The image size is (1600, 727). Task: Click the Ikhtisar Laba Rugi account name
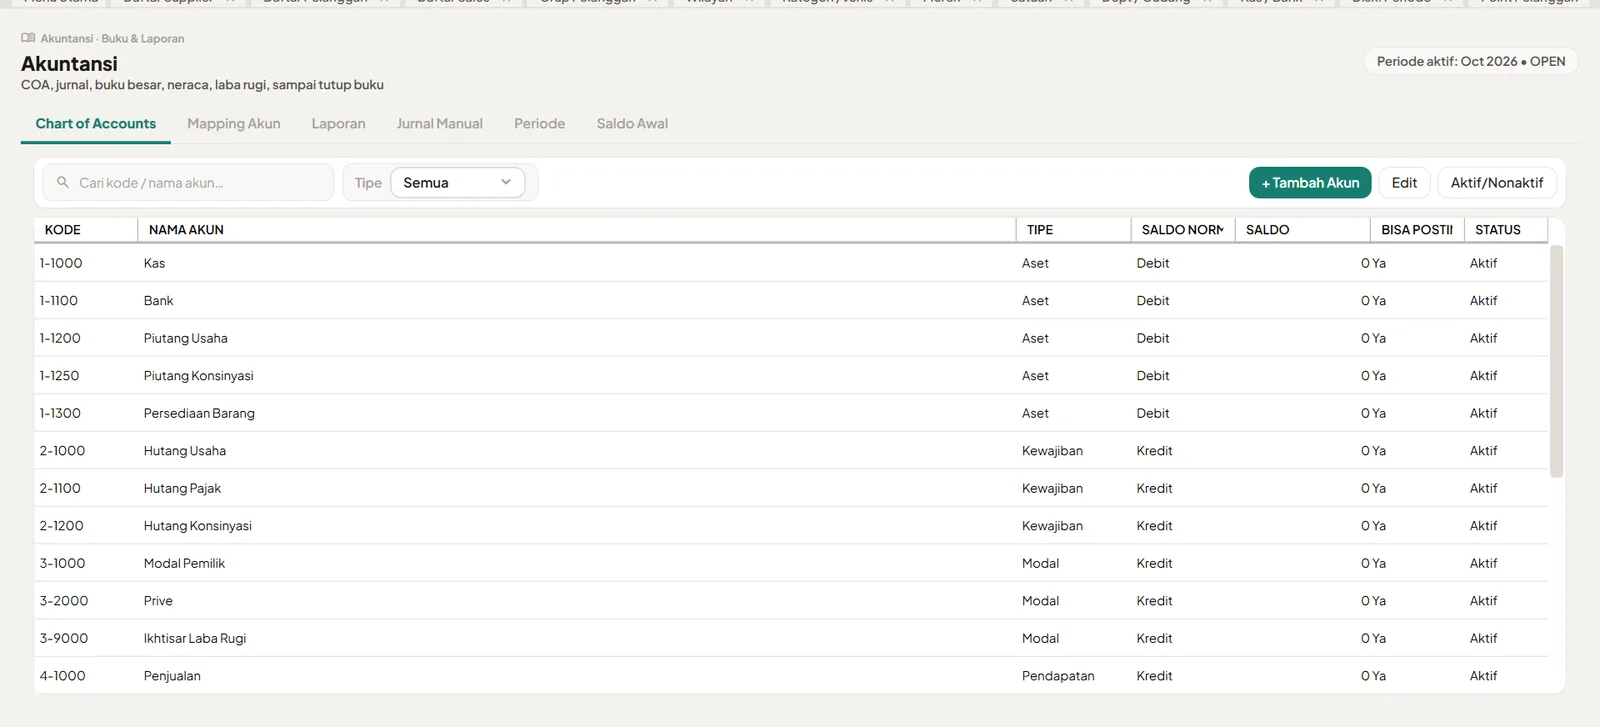coord(195,639)
